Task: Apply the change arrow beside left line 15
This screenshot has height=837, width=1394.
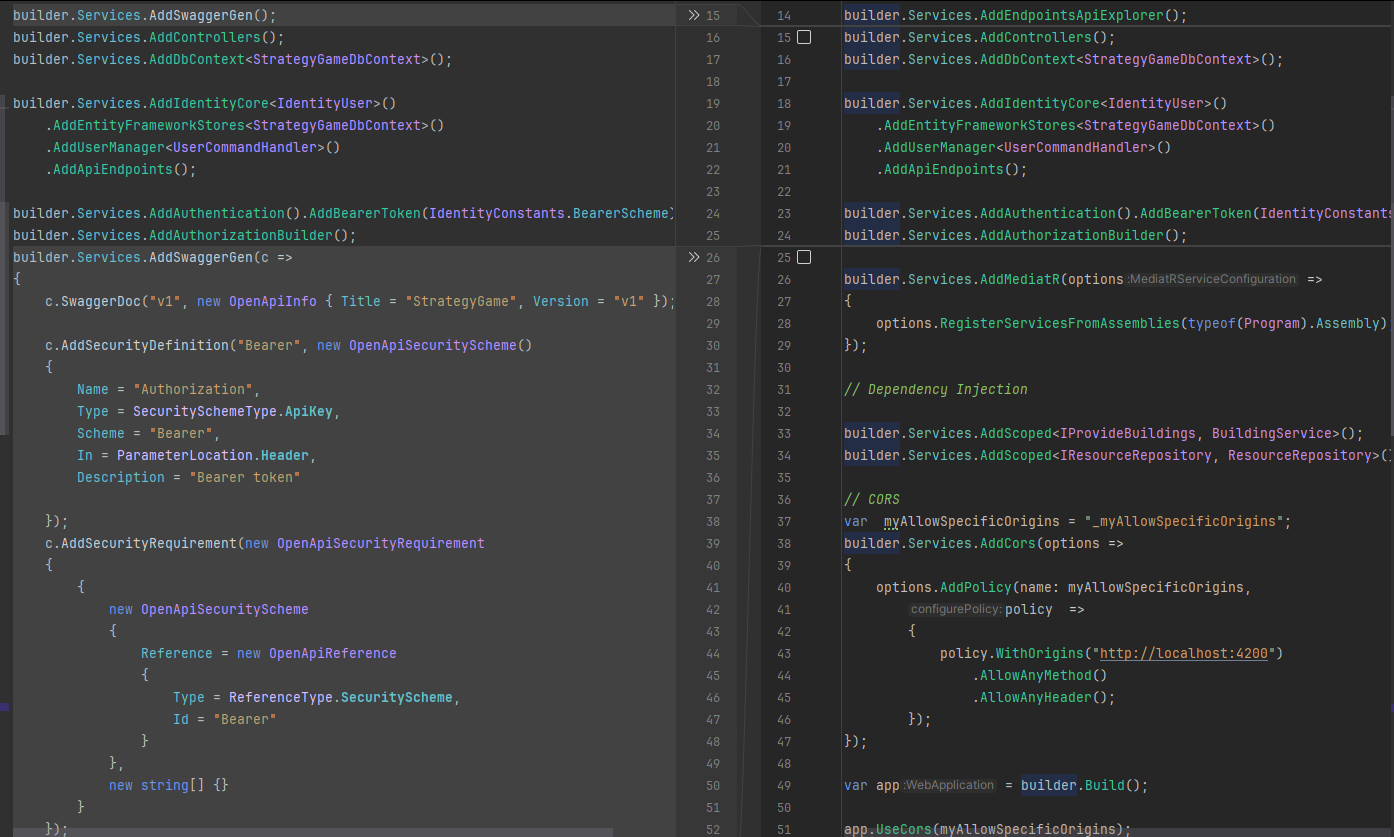Action: click(x=694, y=15)
